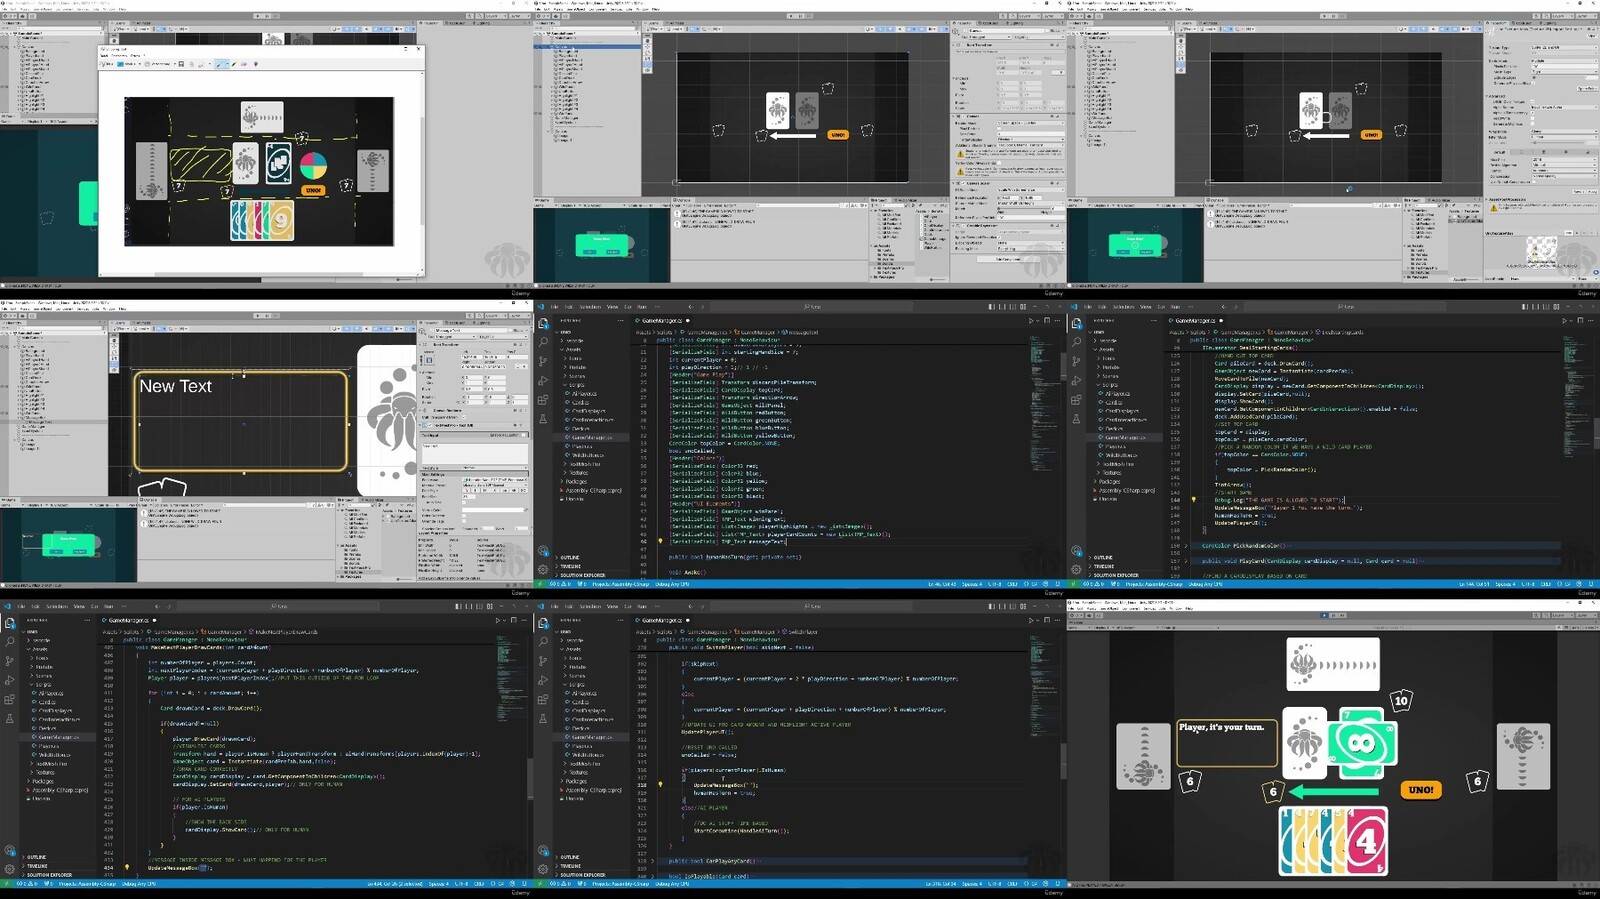Toggle Primary Side Bar in the SwitchPlayer code window
Viewport: 1600px width, 899px height.
tap(992, 607)
